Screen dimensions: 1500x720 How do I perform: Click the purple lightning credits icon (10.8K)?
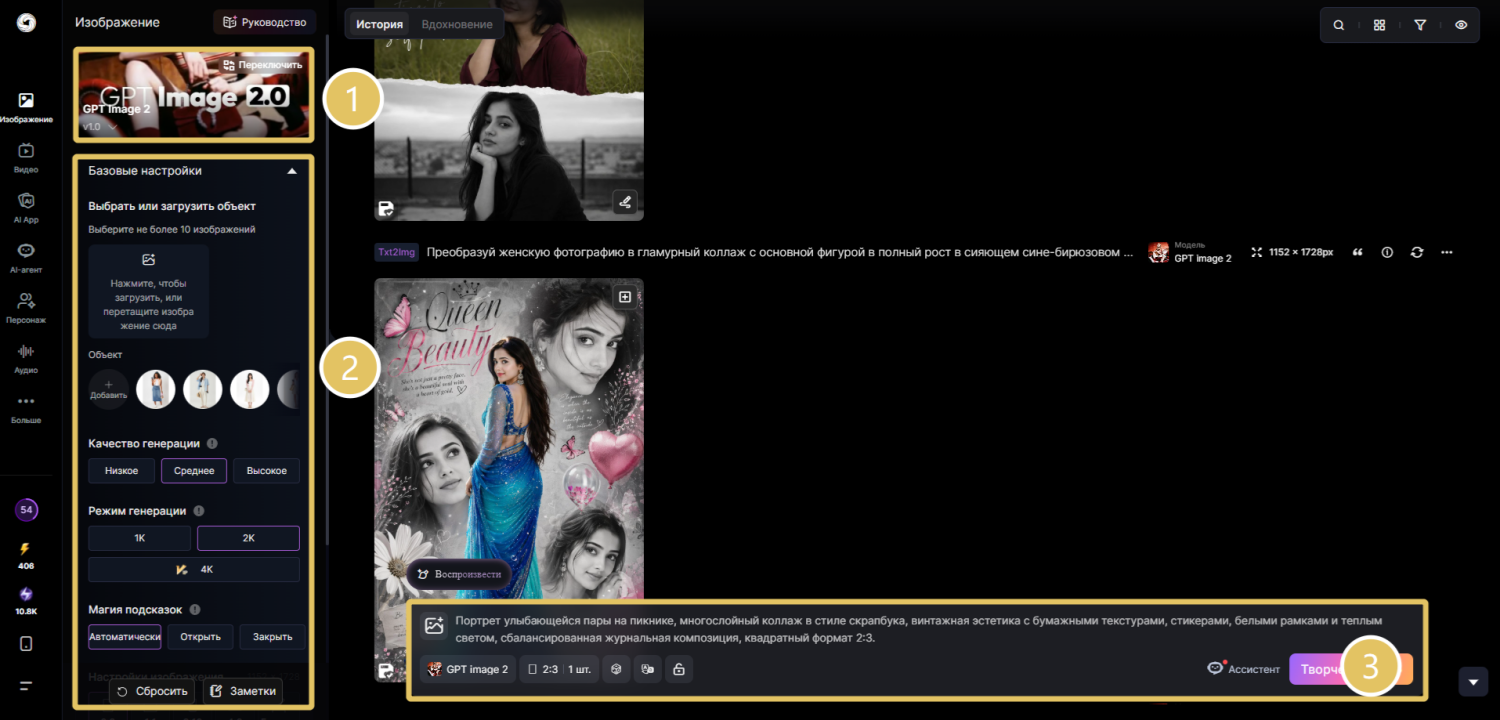point(26,593)
